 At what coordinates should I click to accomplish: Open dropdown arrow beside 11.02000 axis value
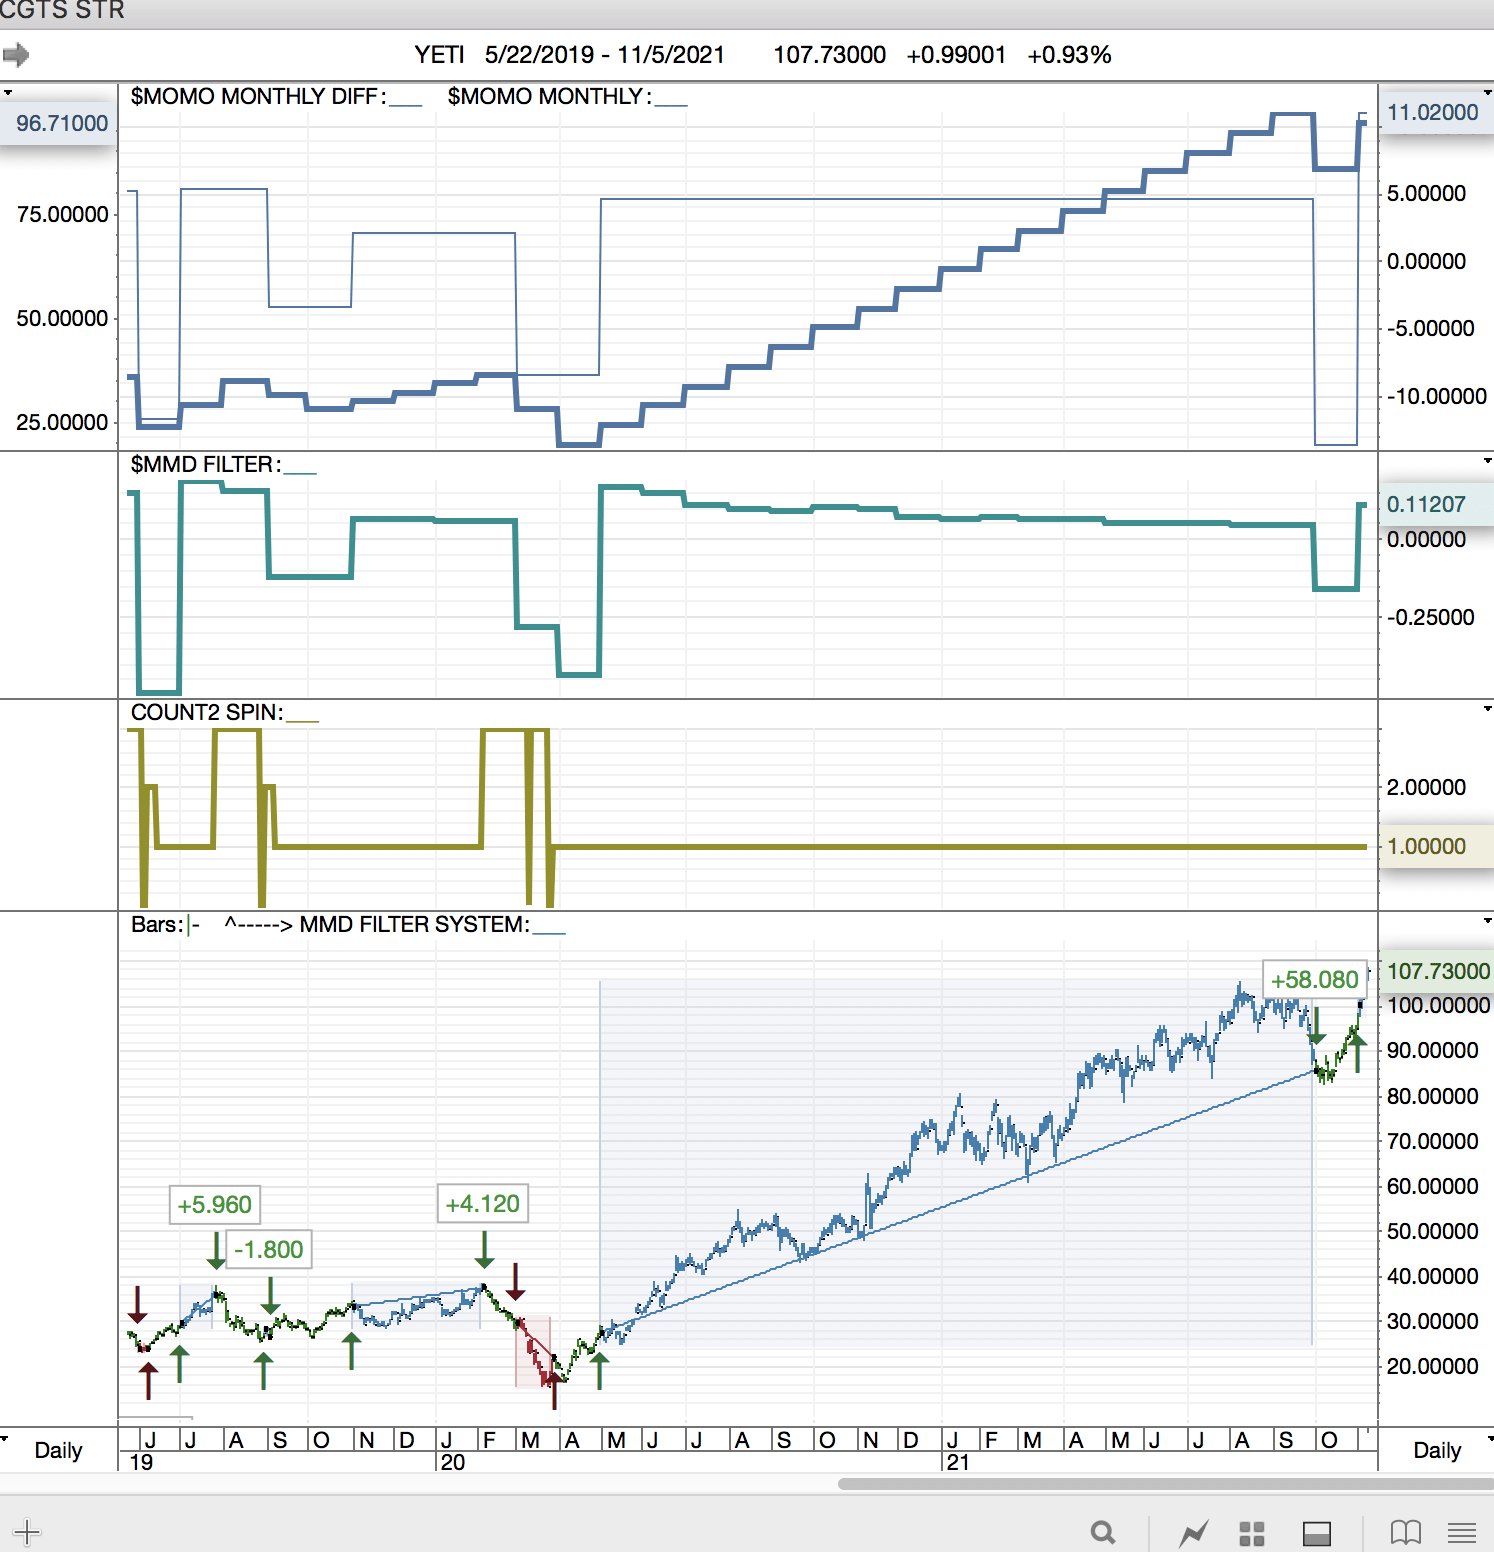click(x=1487, y=93)
